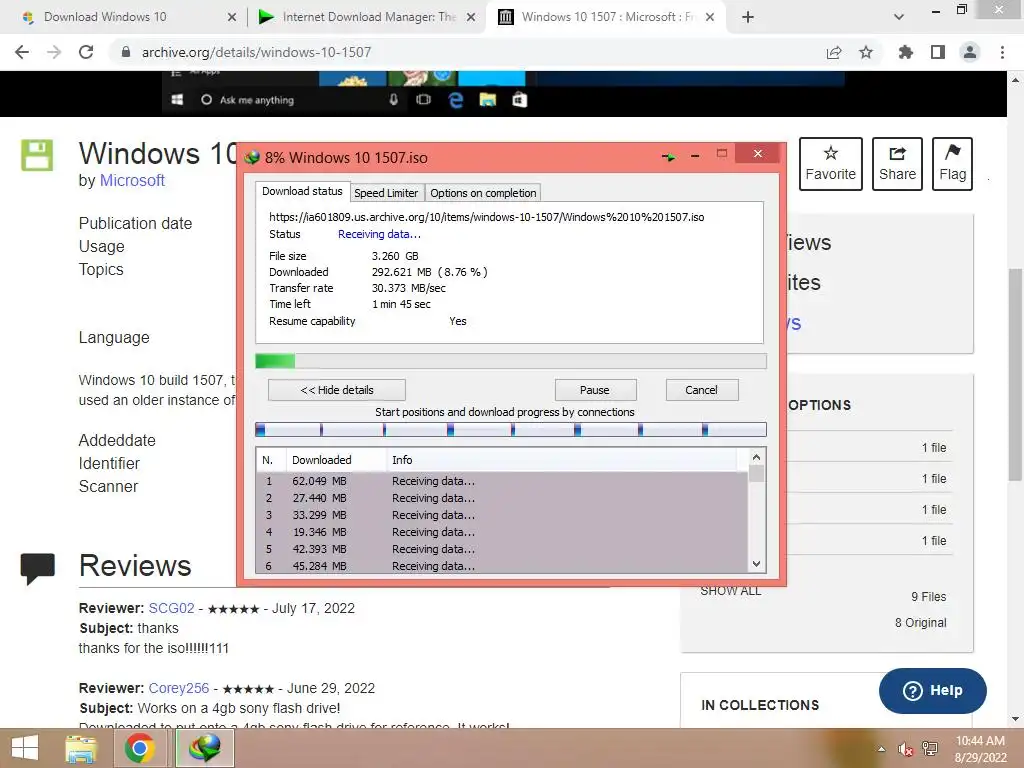This screenshot has height=768, width=1024.
Task: Select the Windows 10 1507 archive tab
Action: (607, 17)
